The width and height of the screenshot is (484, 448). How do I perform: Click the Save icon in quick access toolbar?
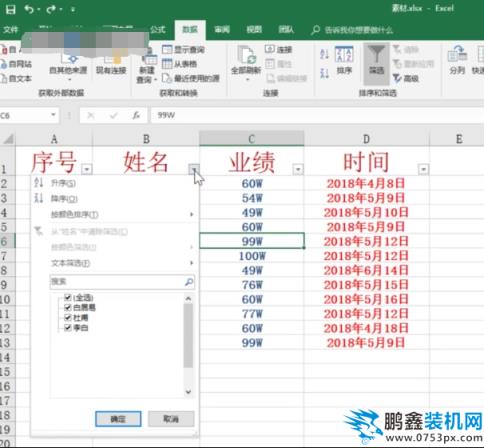10,9
